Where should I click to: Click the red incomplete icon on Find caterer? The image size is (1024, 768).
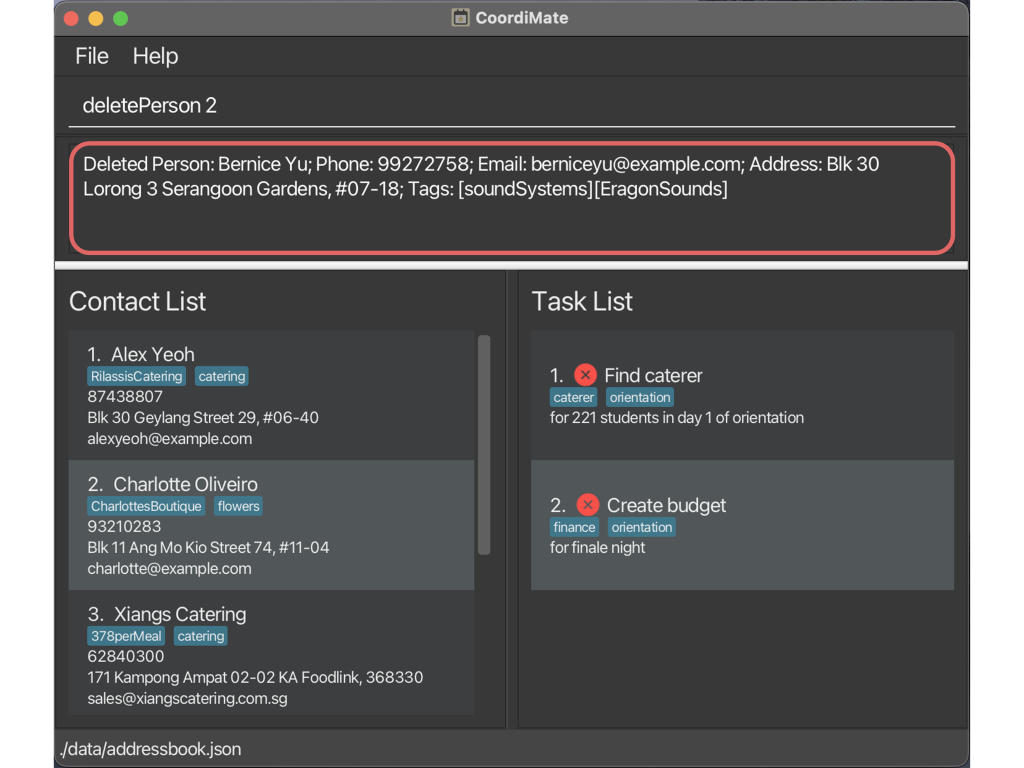[585, 375]
